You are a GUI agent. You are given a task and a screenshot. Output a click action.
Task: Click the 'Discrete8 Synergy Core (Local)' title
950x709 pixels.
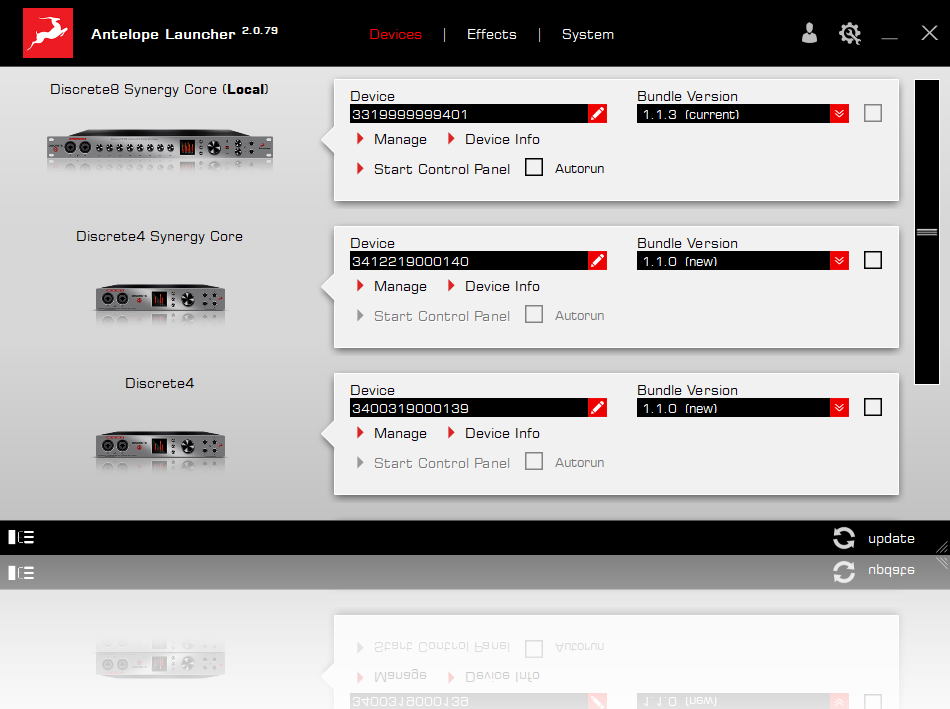pyautogui.click(x=159, y=90)
